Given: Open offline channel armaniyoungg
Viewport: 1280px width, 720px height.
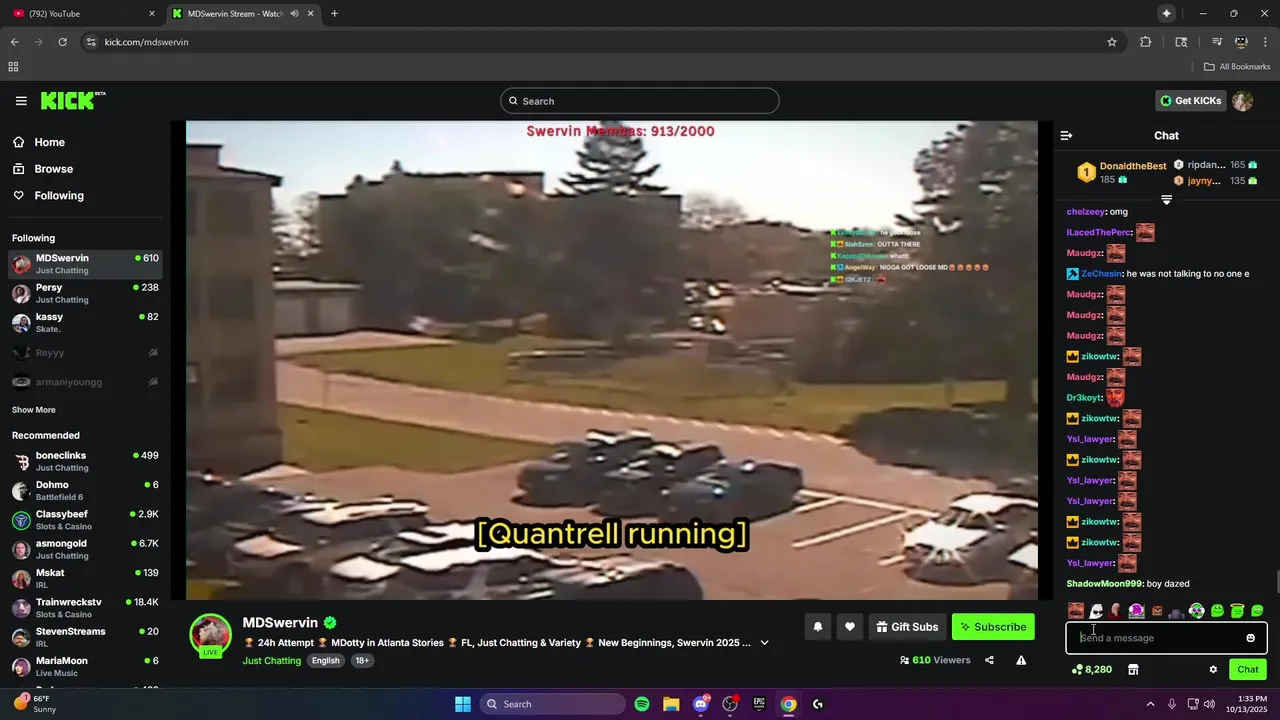Looking at the screenshot, I should 85,382.
